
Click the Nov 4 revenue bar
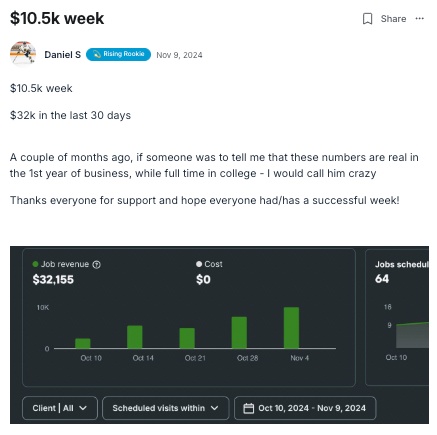[291, 328]
